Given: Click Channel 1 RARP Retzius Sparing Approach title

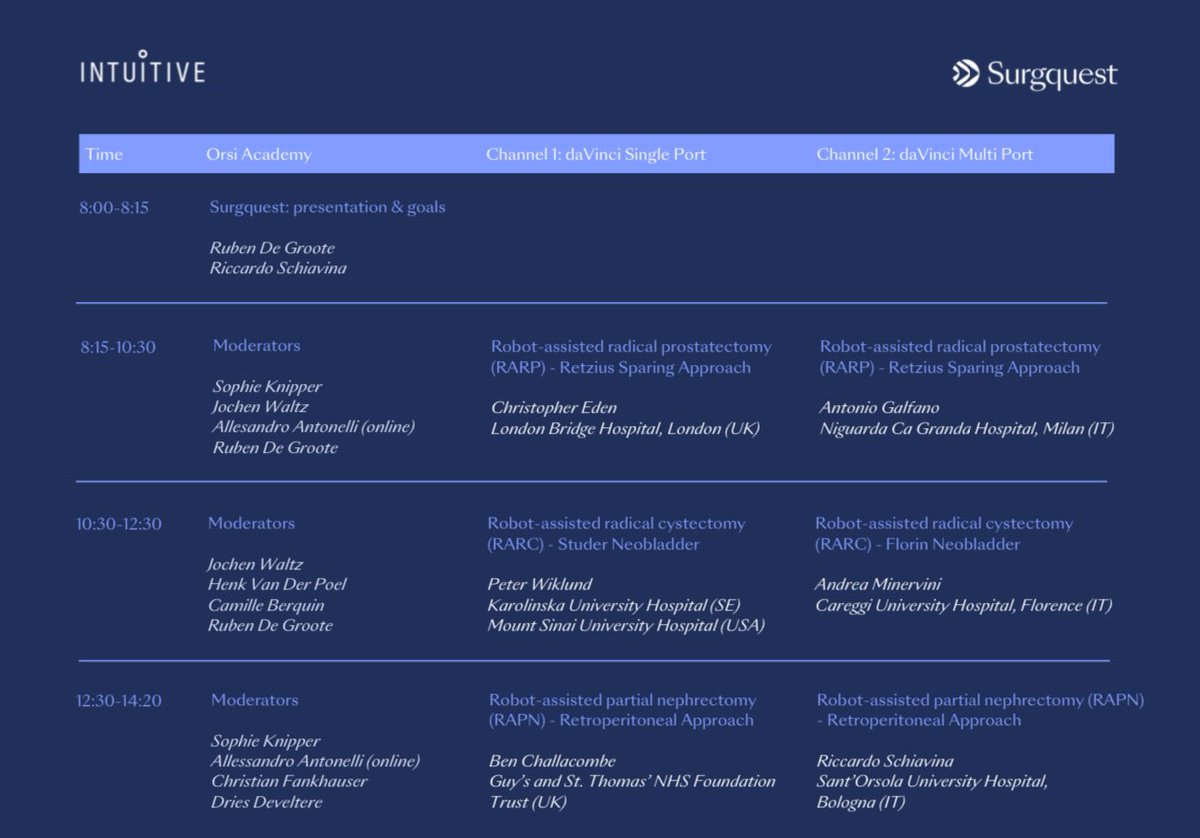Looking at the screenshot, I should click(x=631, y=357).
